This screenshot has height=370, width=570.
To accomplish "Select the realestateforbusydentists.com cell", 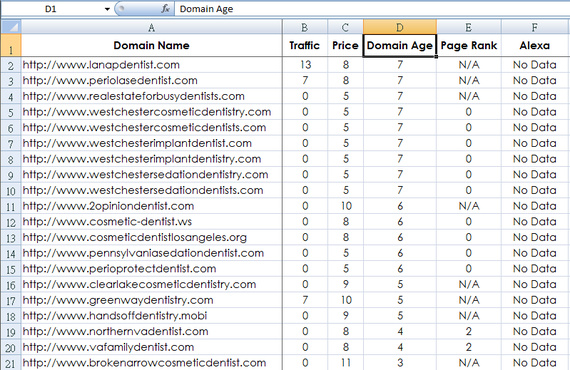I will [x=152, y=96].
